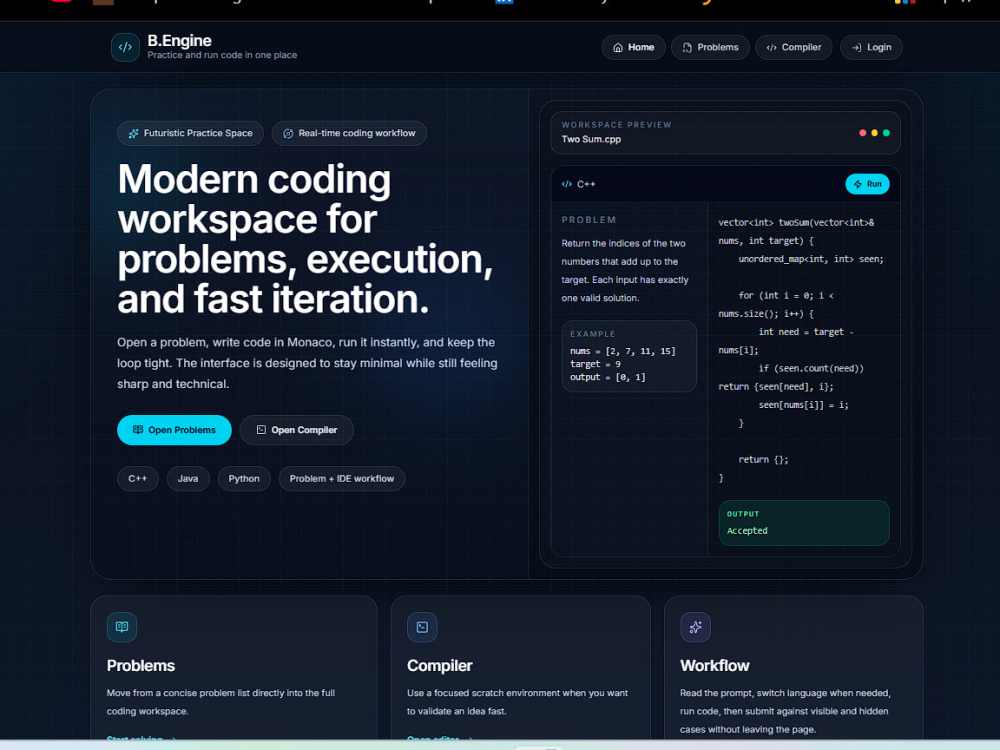Screen dimensions: 1000x750
Task: Click the terminal icon in Open Compiler
Action: pos(261,430)
